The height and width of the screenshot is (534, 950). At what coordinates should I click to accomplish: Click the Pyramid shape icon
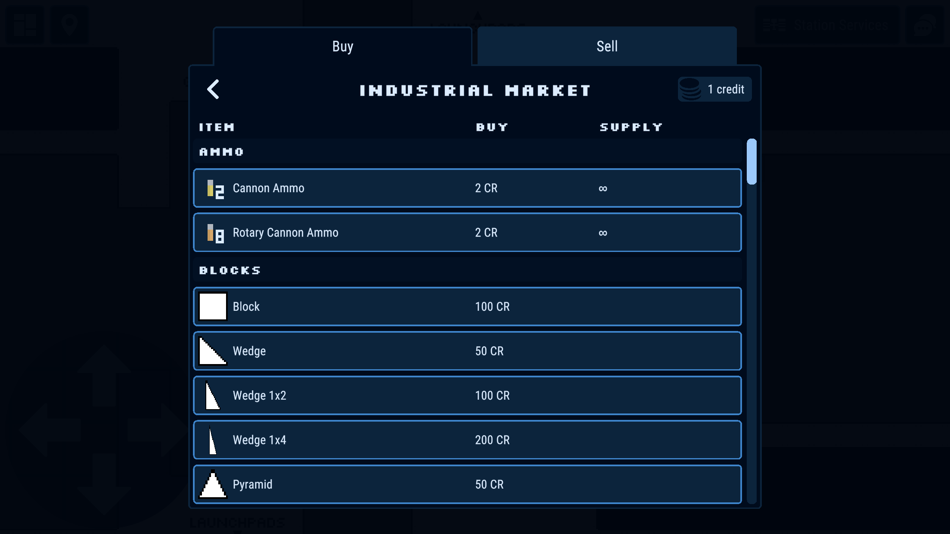213,484
